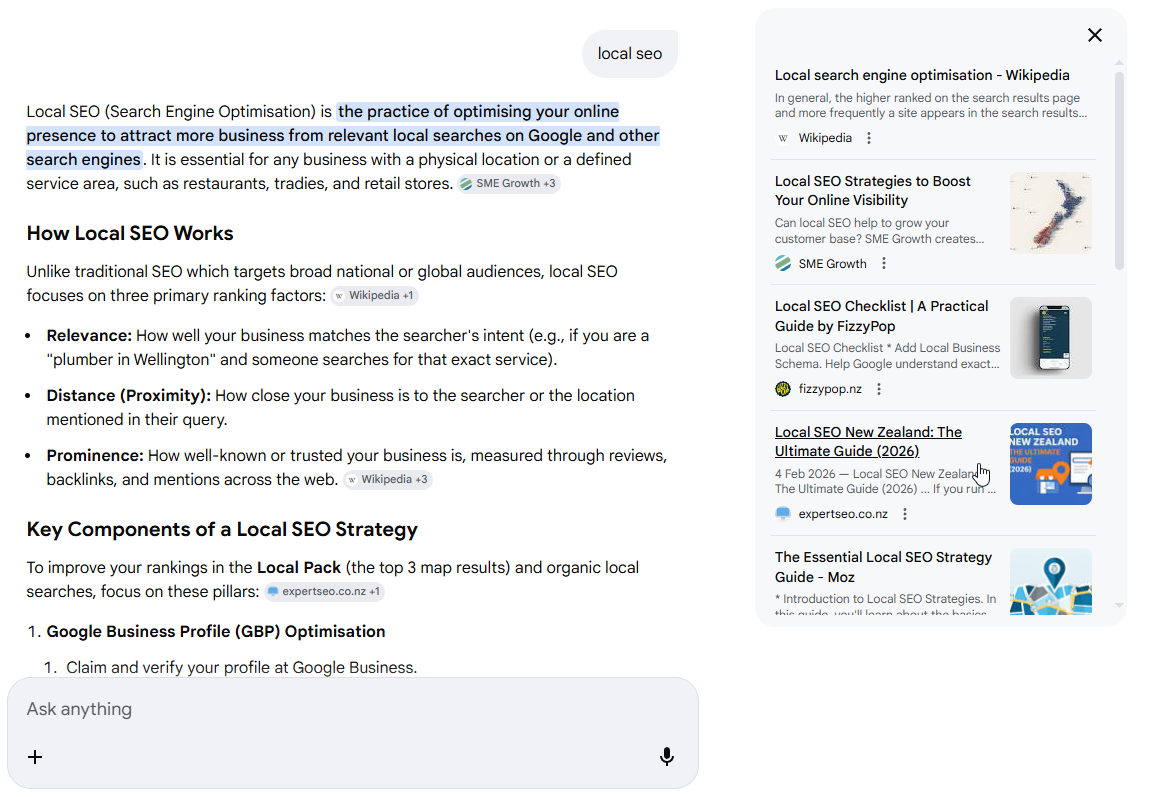Click the 'Prominence:' bullet label
The image size is (1159, 797).
(x=95, y=455)
